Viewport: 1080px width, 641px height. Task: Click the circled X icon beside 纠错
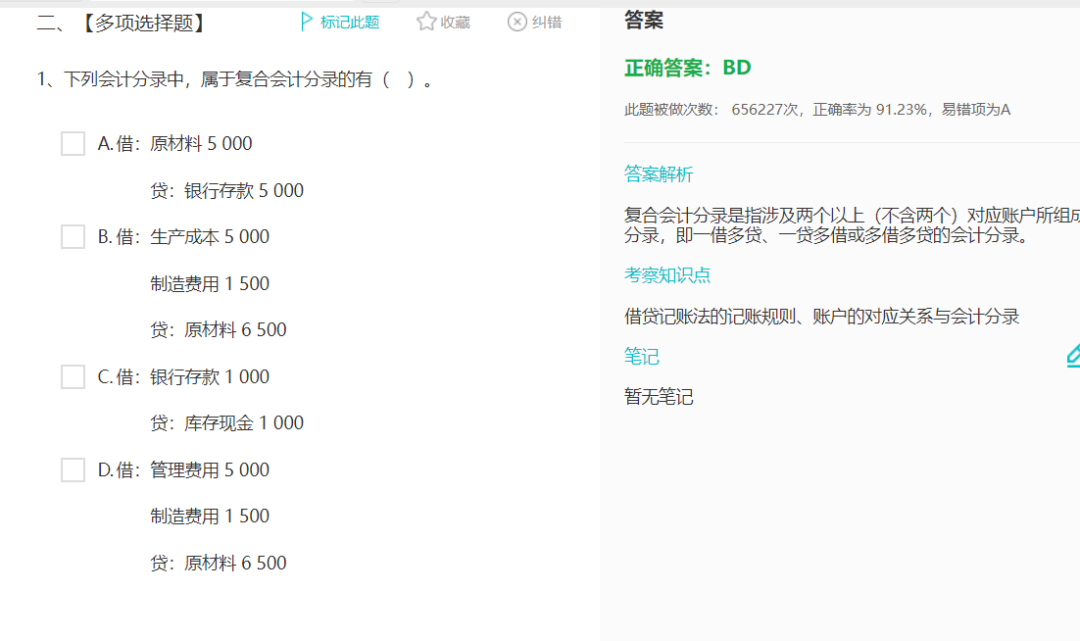tap(517, 22)
